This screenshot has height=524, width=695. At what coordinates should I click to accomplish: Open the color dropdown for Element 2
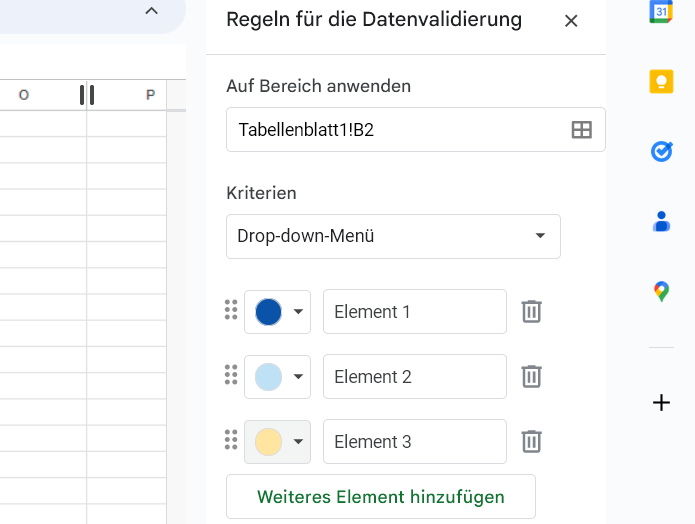[298, 377]
